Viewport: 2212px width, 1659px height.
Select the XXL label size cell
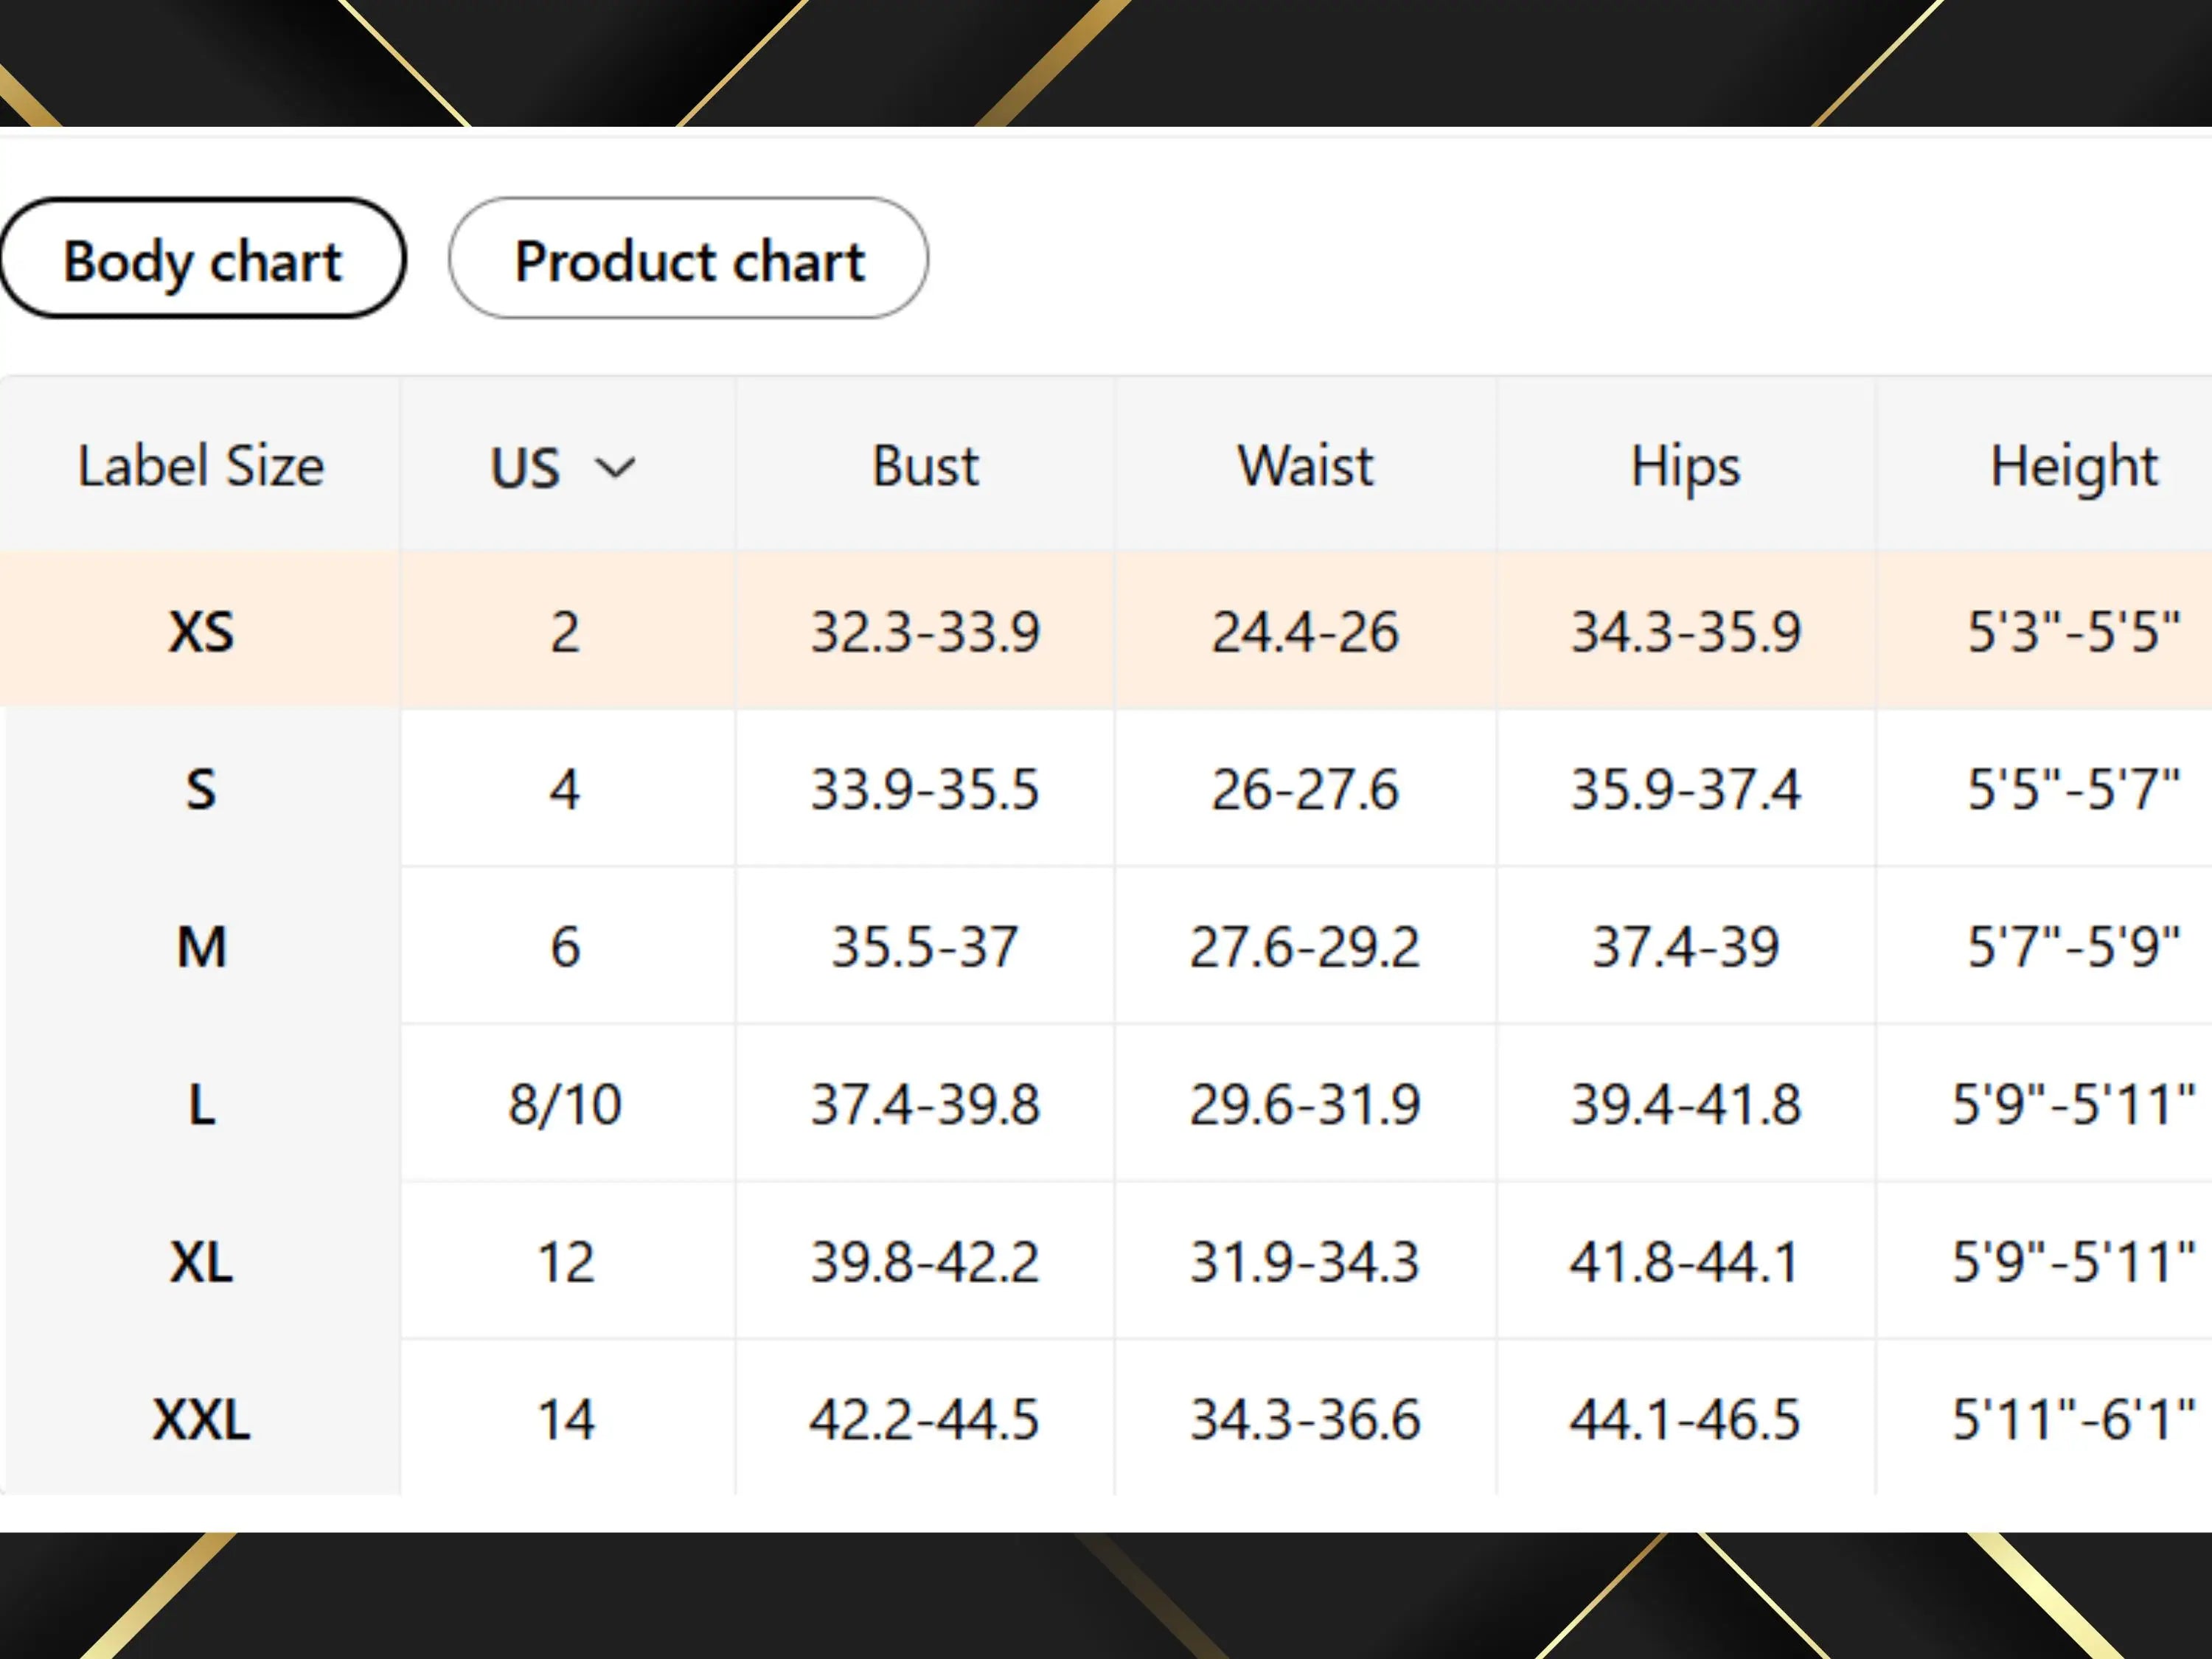201,1418
